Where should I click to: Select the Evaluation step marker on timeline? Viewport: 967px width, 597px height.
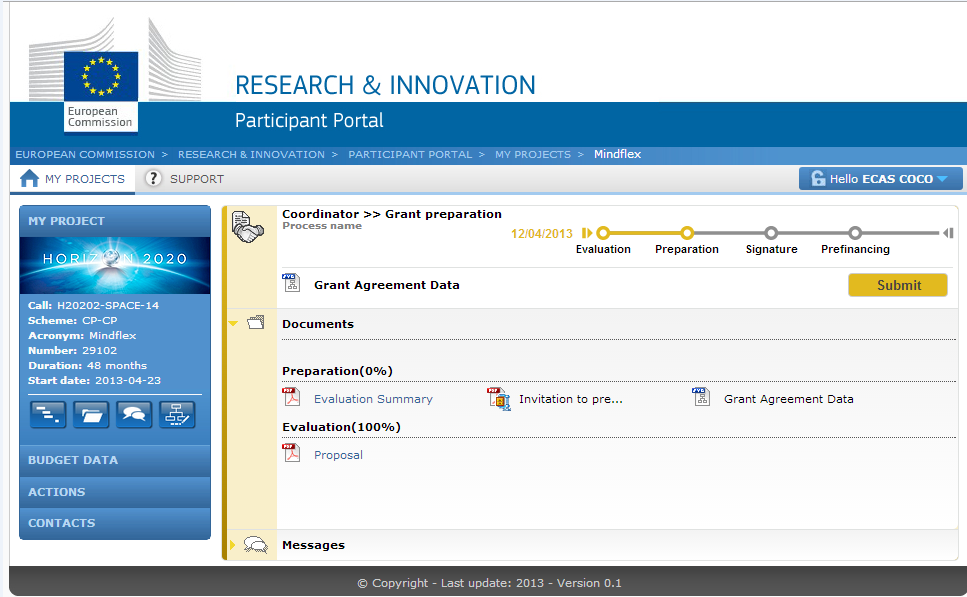pos(603,233)
